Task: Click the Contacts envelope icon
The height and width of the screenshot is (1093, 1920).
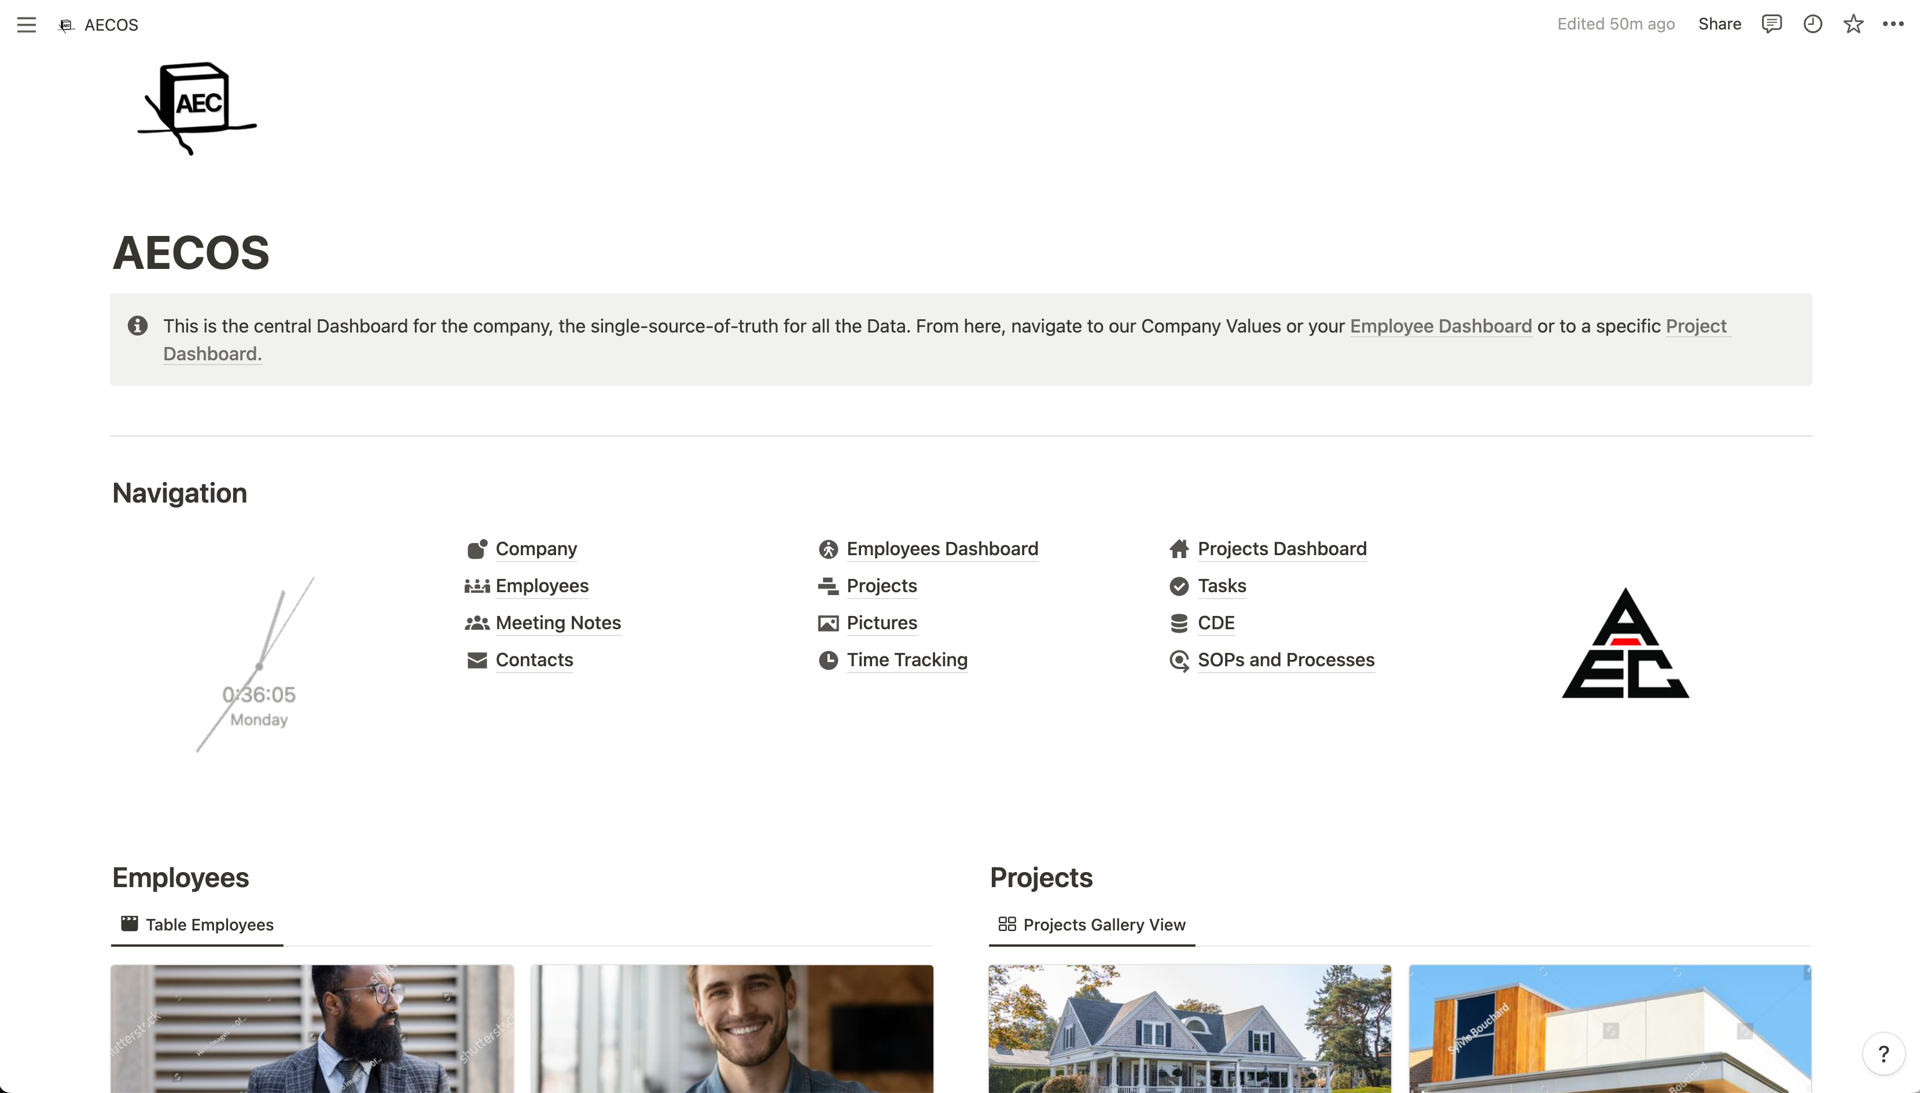Action: click(477, 660)
